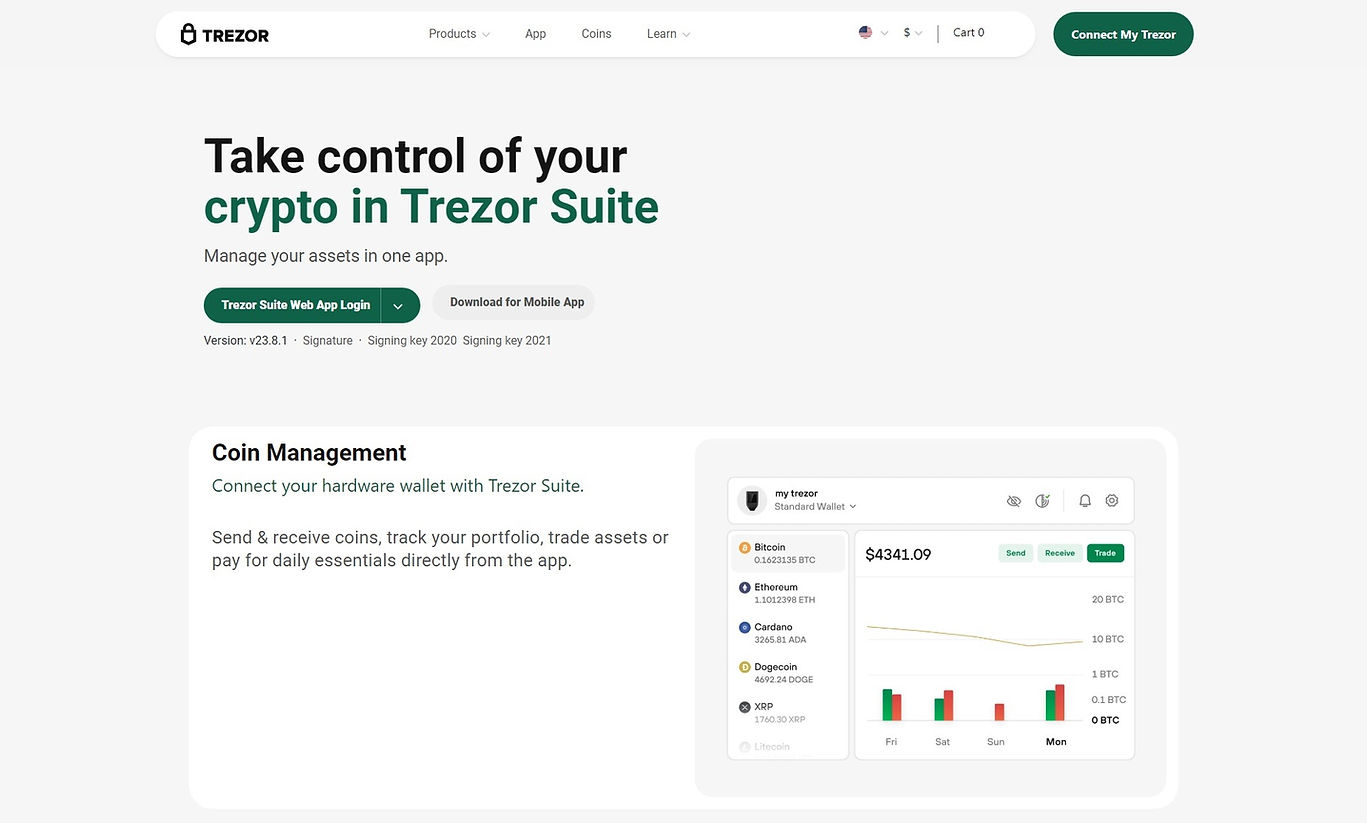This screenshot has width=1367, height=823.
Task: Click the Coin Management heading
Action: (309, 453)
